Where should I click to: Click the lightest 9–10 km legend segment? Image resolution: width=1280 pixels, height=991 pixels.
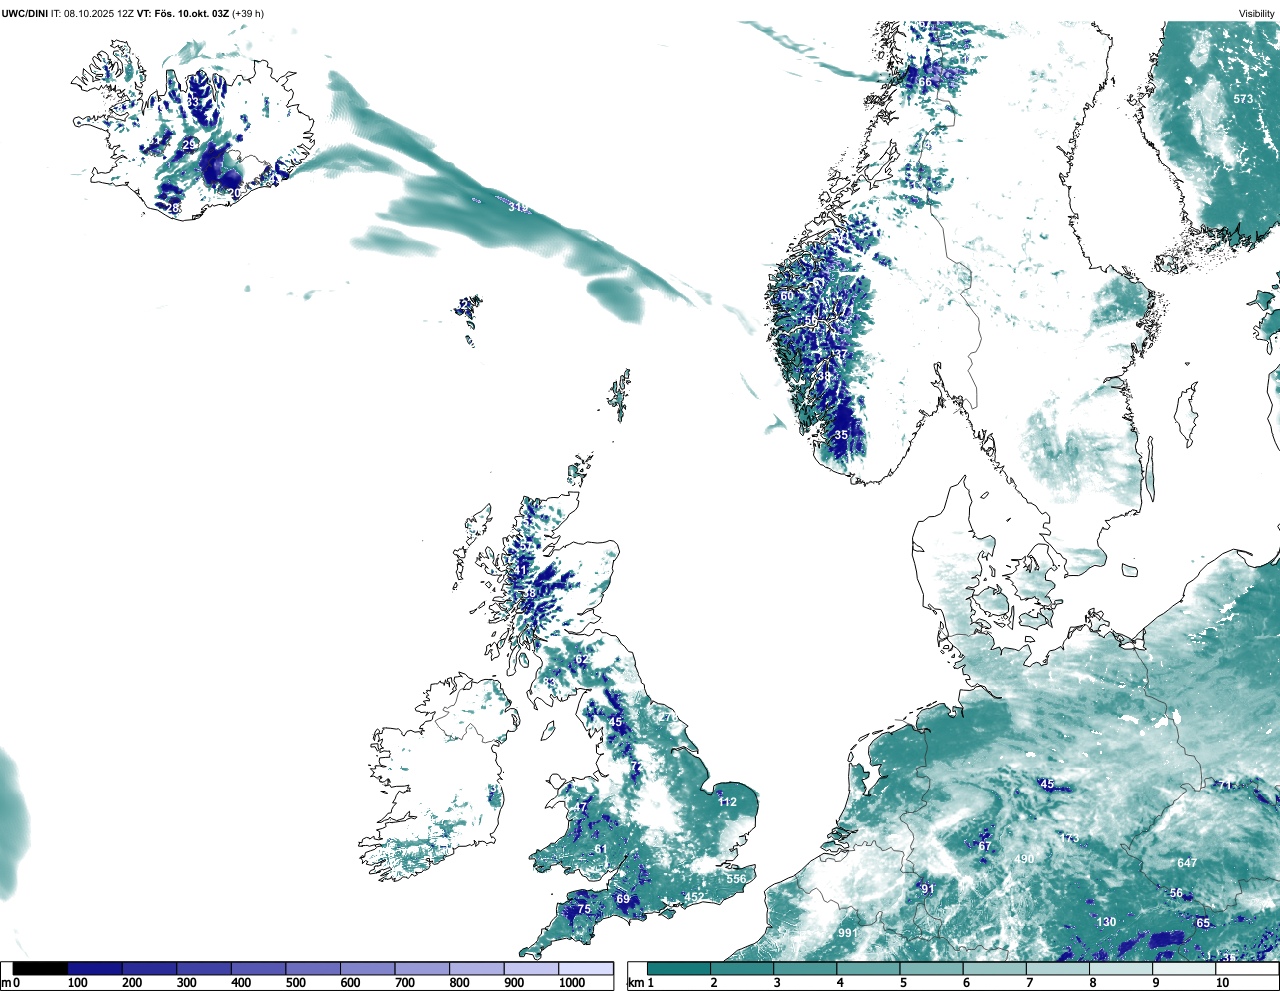coord(1185,968)
